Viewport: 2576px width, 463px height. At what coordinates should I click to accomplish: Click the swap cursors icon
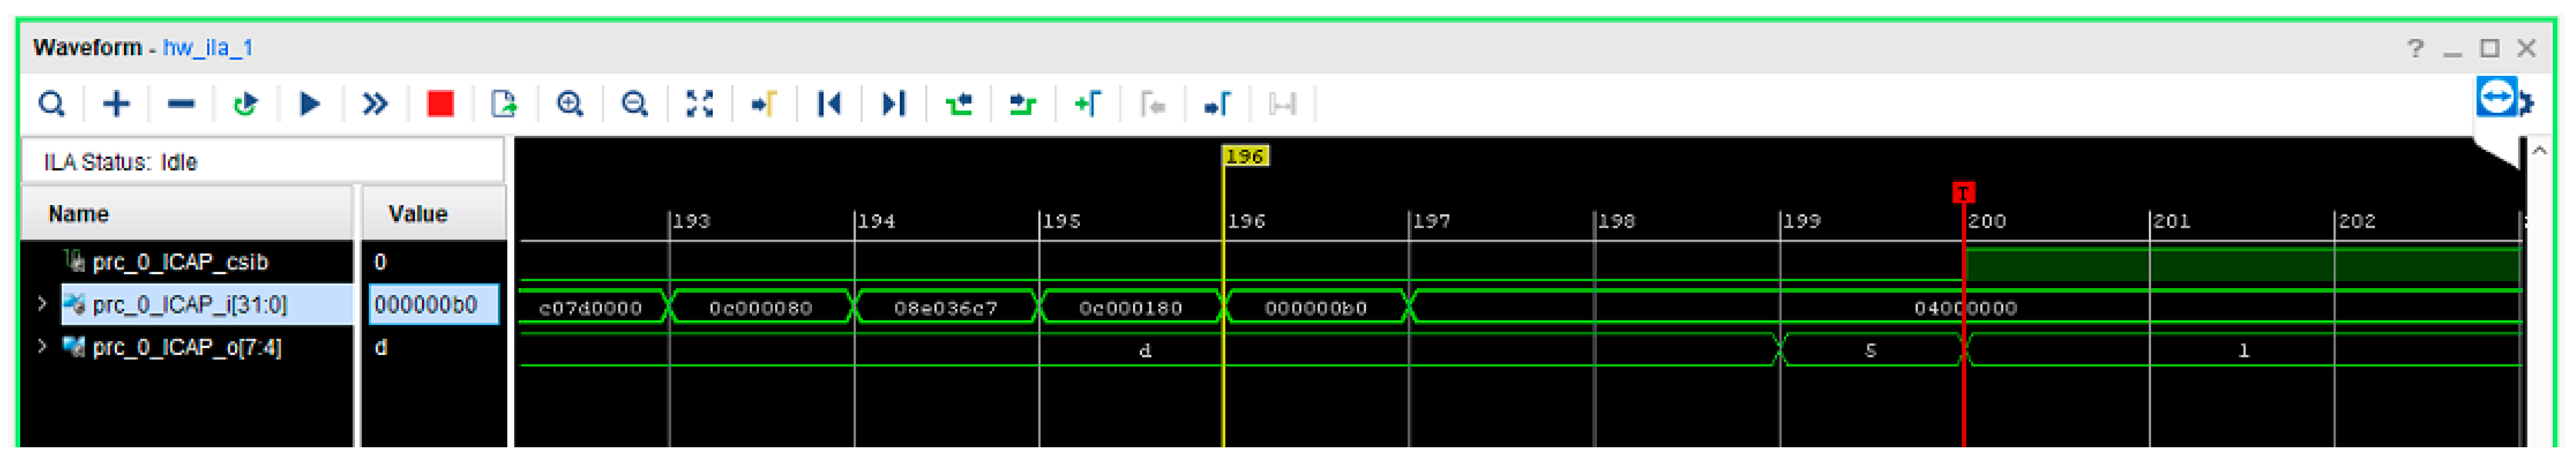click(x=1281, y=104)
